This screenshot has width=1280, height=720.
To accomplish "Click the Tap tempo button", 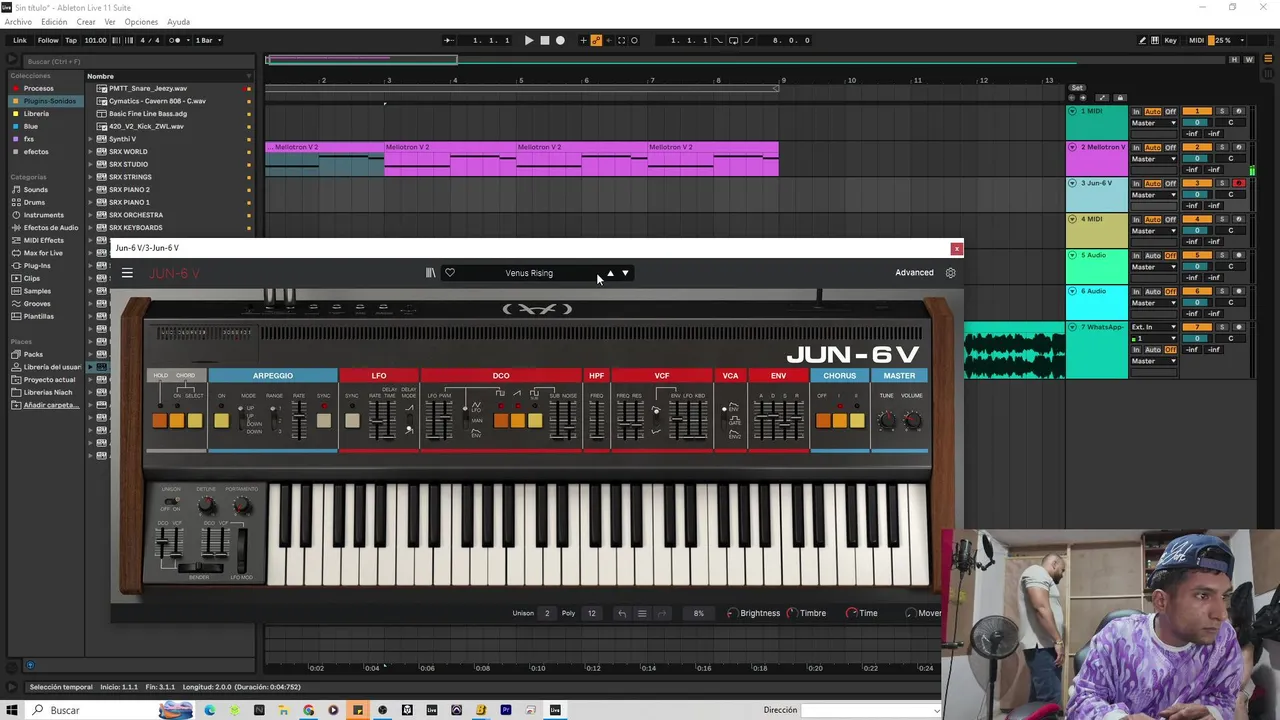I will click(x=71, y=40).
